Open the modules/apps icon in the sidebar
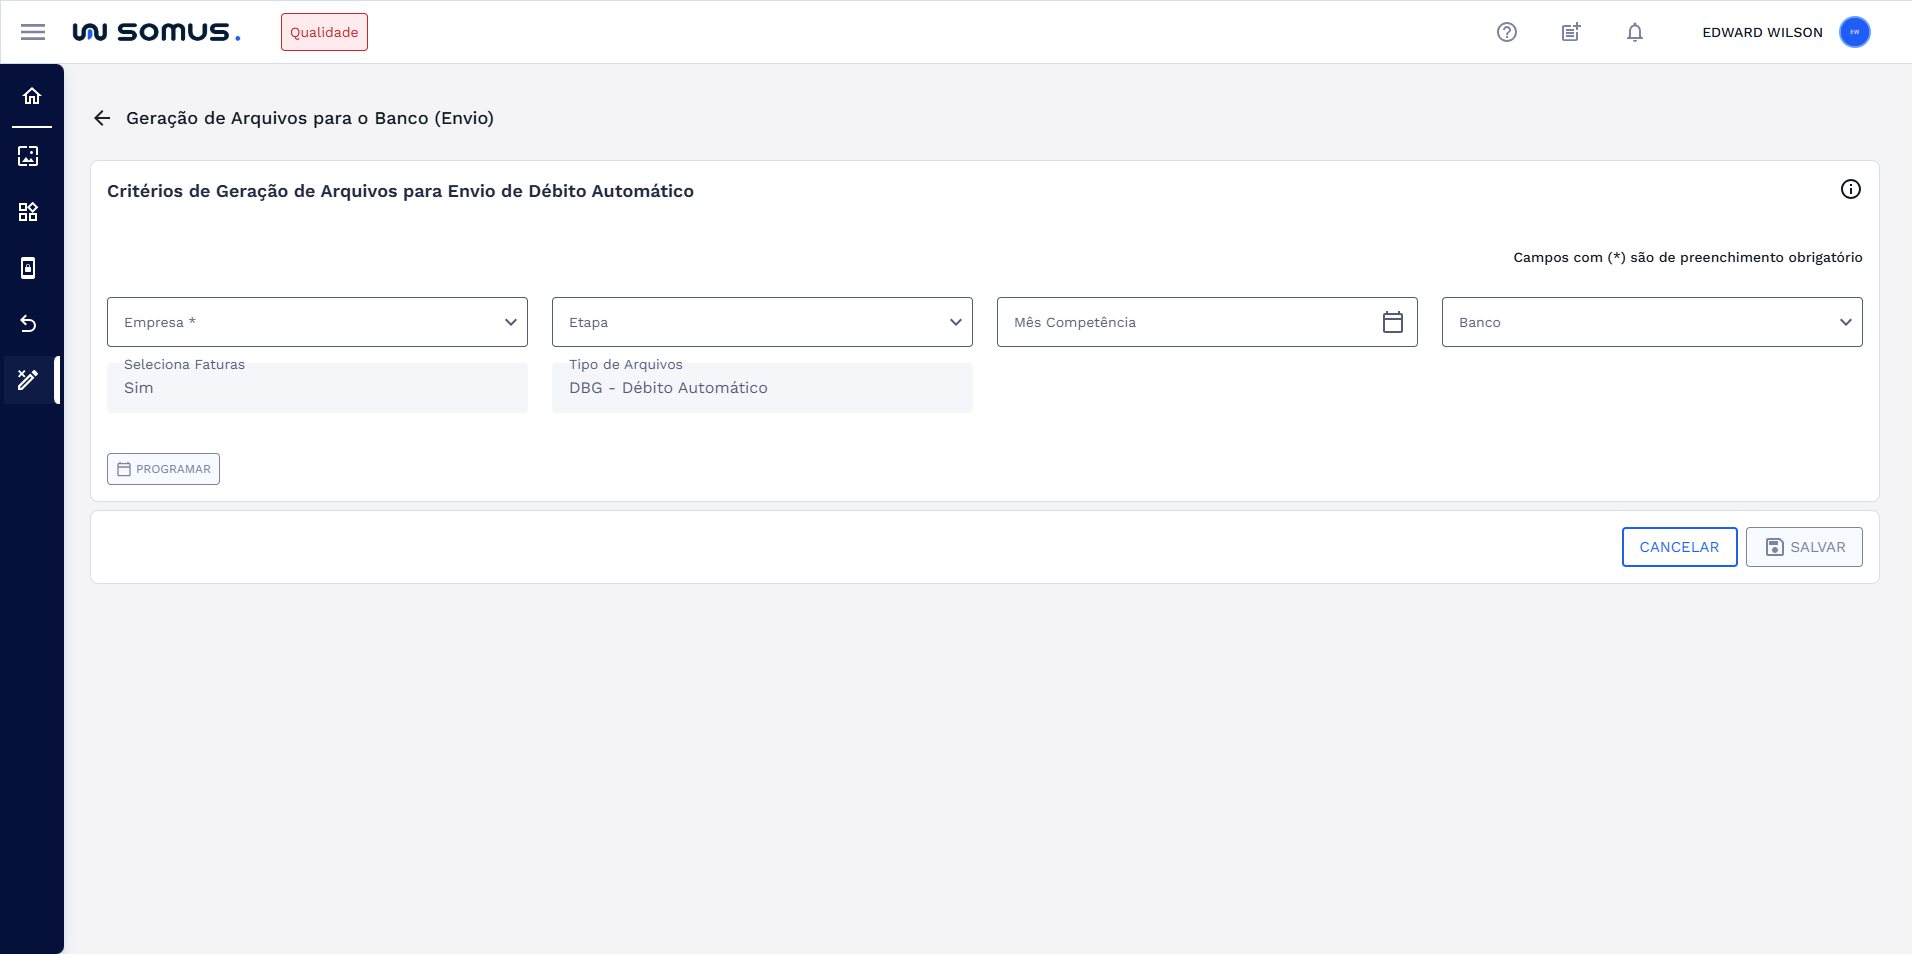Viewport: 1912px width, 954px height. click(x=31, y=211)
